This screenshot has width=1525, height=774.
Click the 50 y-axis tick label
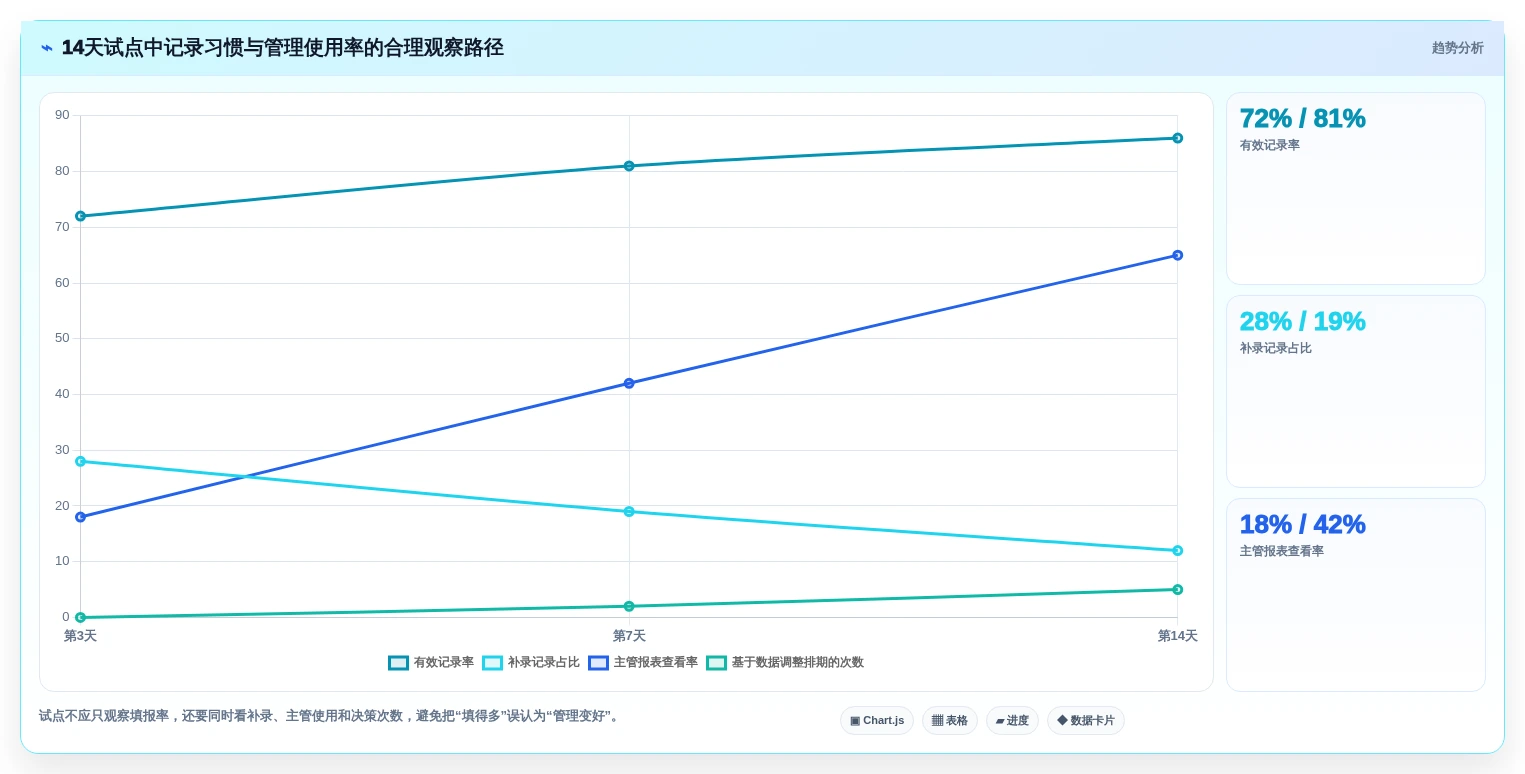point(62,338)
